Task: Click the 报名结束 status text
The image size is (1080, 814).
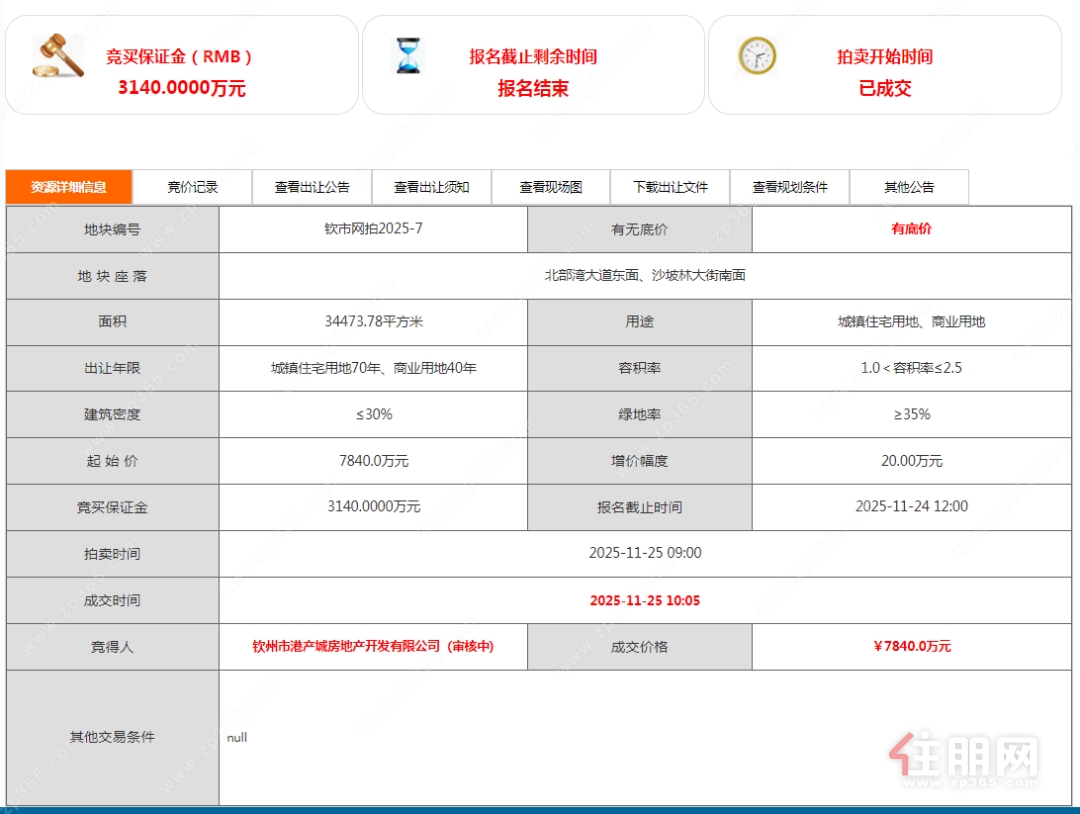Action: pyautogui.click(x=533, y=88)
